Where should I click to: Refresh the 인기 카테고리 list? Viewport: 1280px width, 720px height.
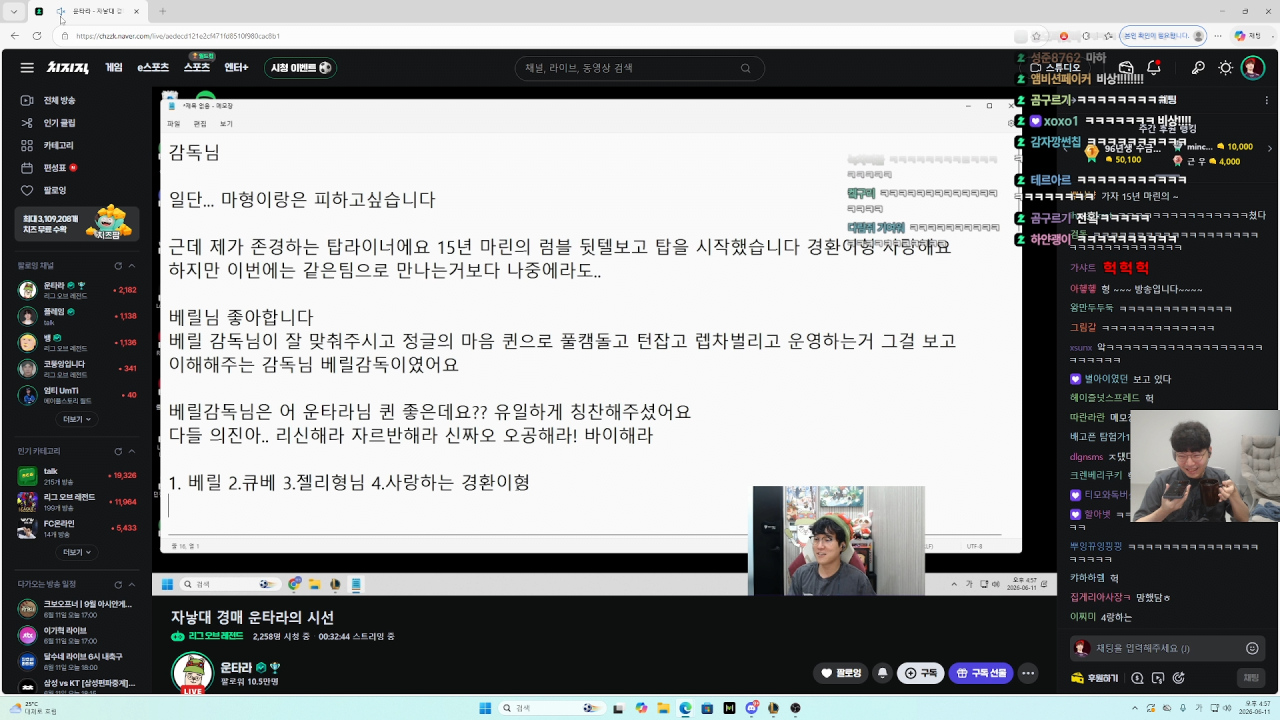[118, 451]
